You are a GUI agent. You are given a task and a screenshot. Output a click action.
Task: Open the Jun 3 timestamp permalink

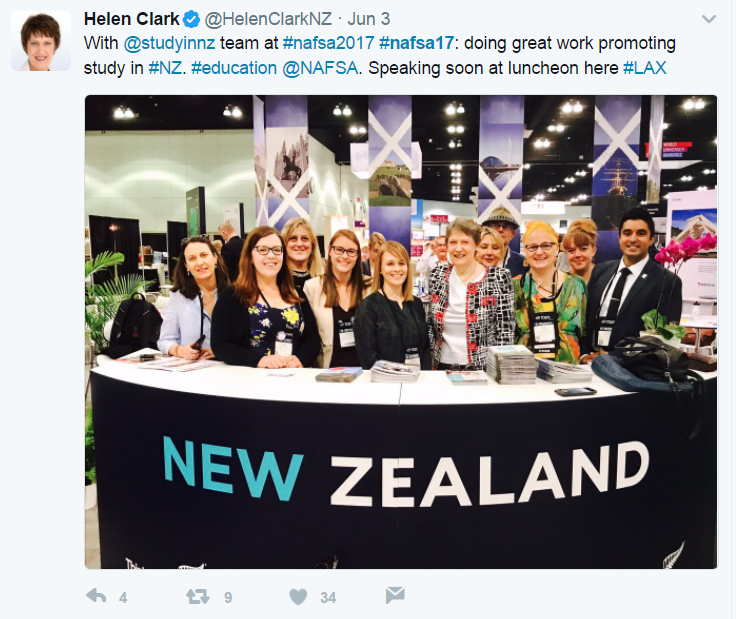point(368,19)
